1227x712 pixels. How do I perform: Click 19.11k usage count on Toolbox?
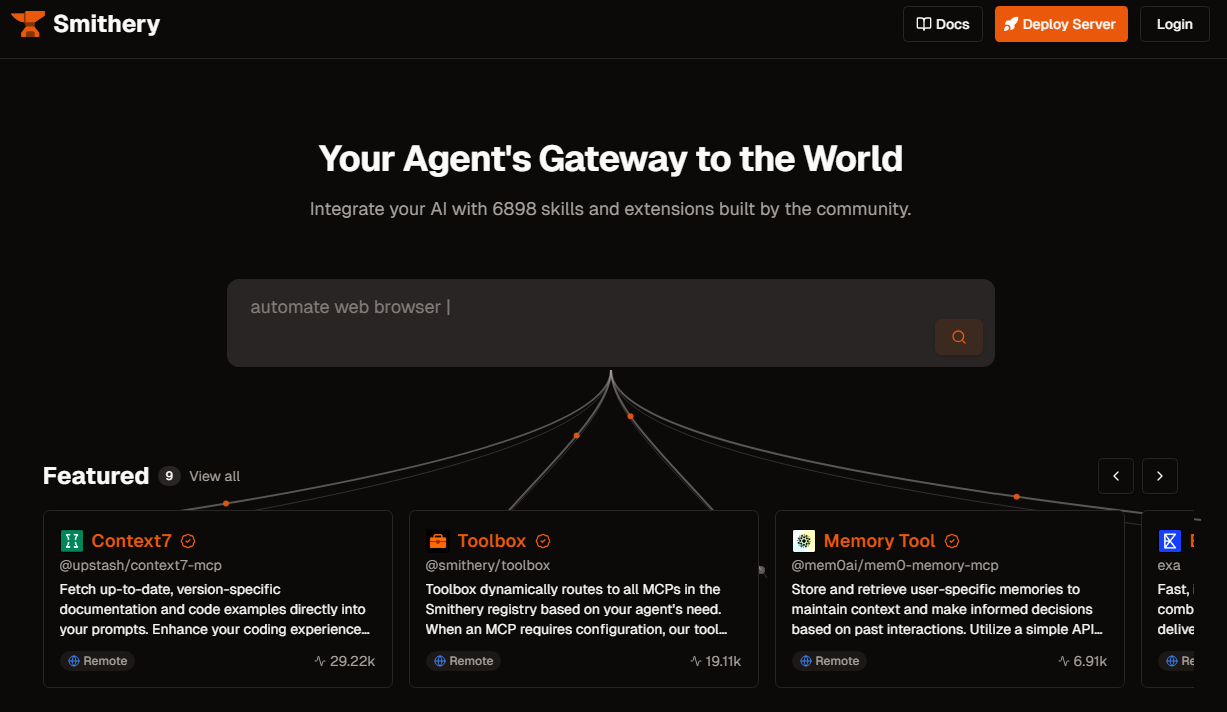[x=716, y=661]
